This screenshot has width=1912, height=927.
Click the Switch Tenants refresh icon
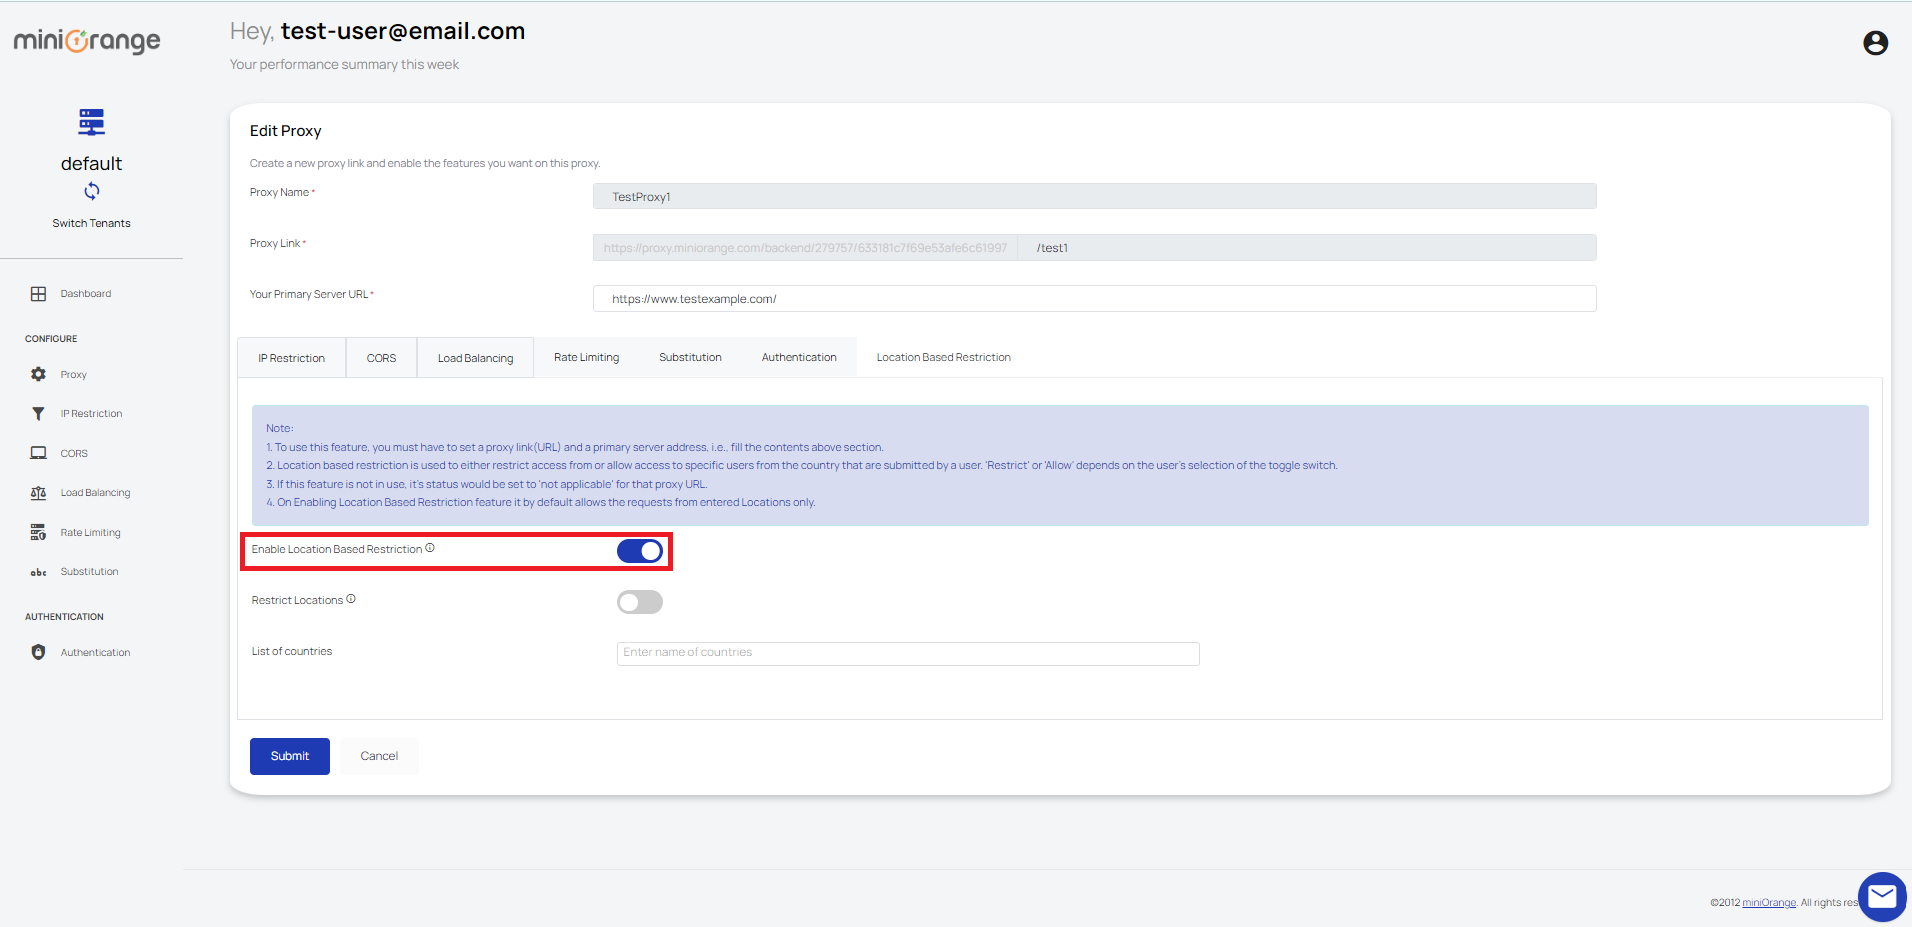click(x=91, y=191)
